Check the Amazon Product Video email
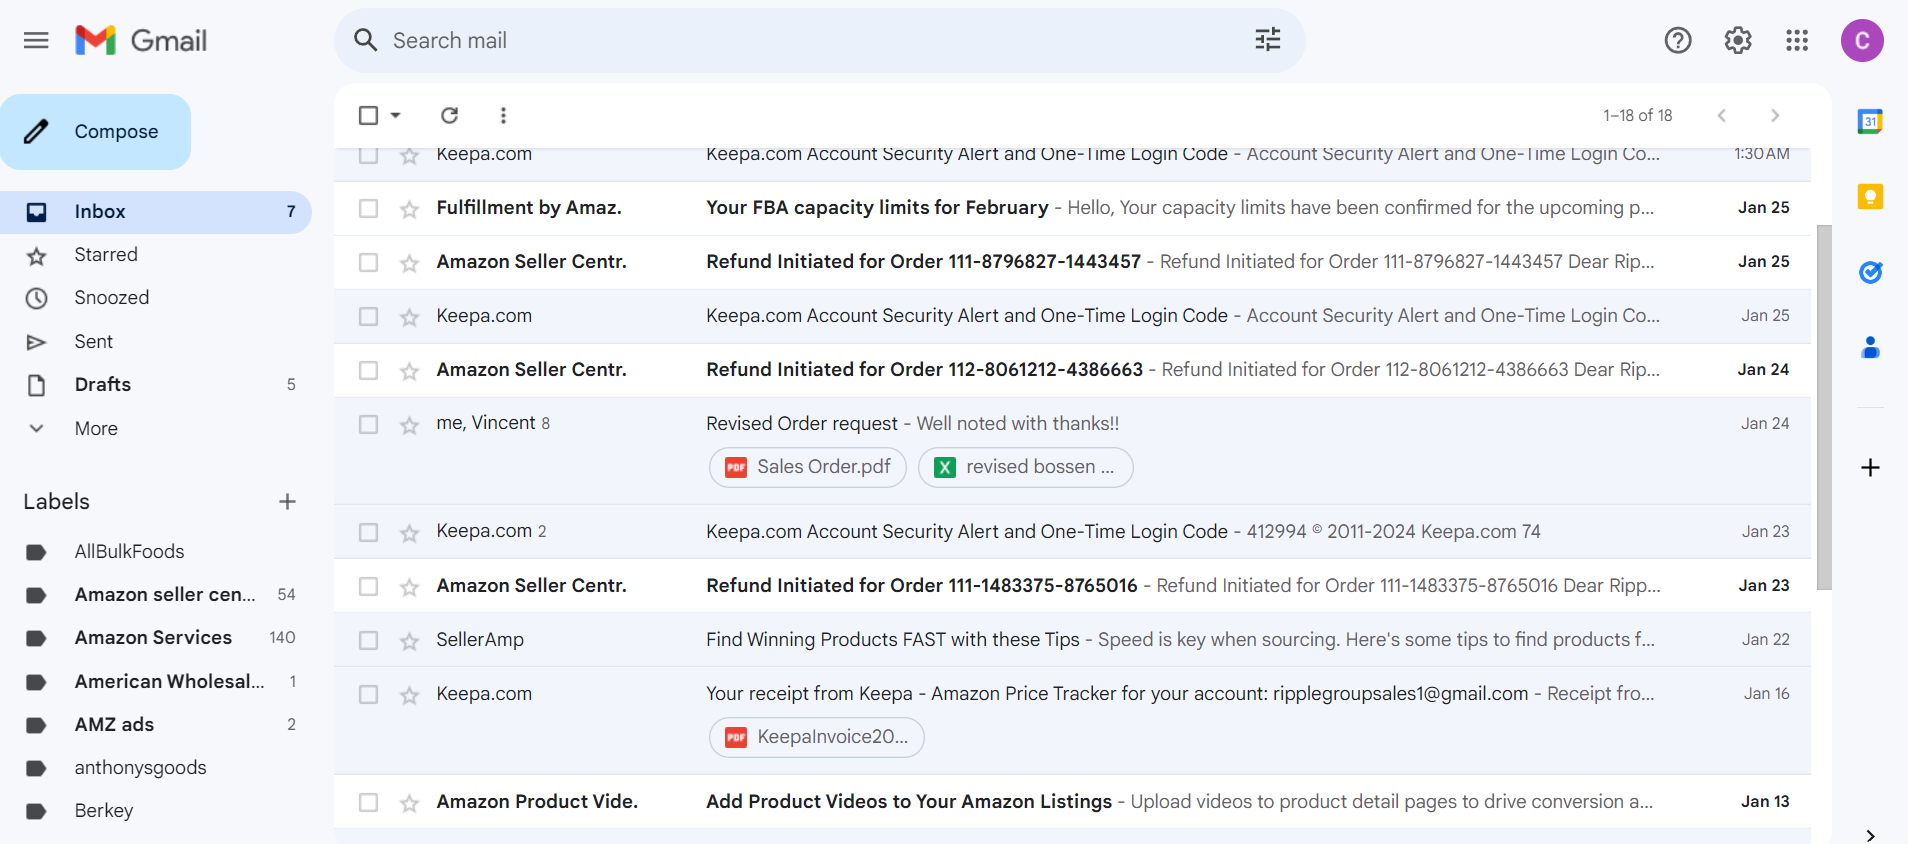This screenshot has height=844, width=1908. [368, 802]
